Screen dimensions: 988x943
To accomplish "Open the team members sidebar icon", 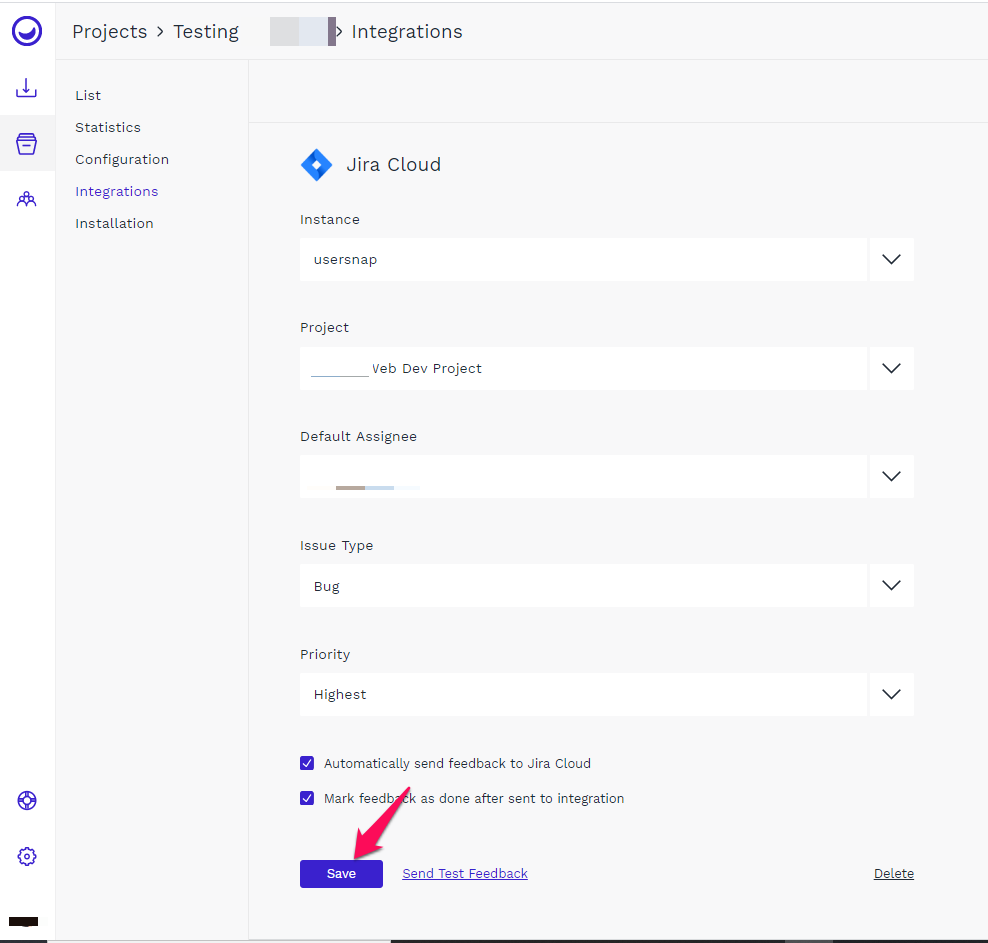I will click(26, 200).
